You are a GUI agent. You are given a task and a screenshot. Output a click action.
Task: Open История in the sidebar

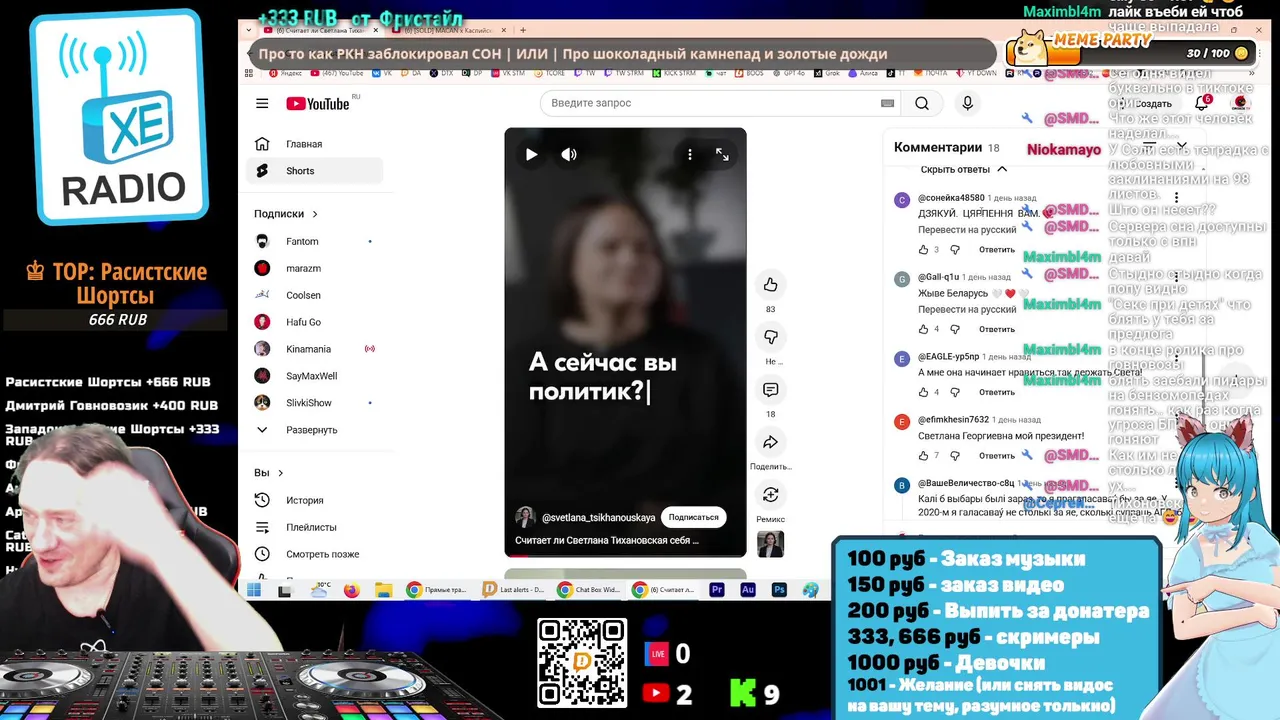[314, 500]
